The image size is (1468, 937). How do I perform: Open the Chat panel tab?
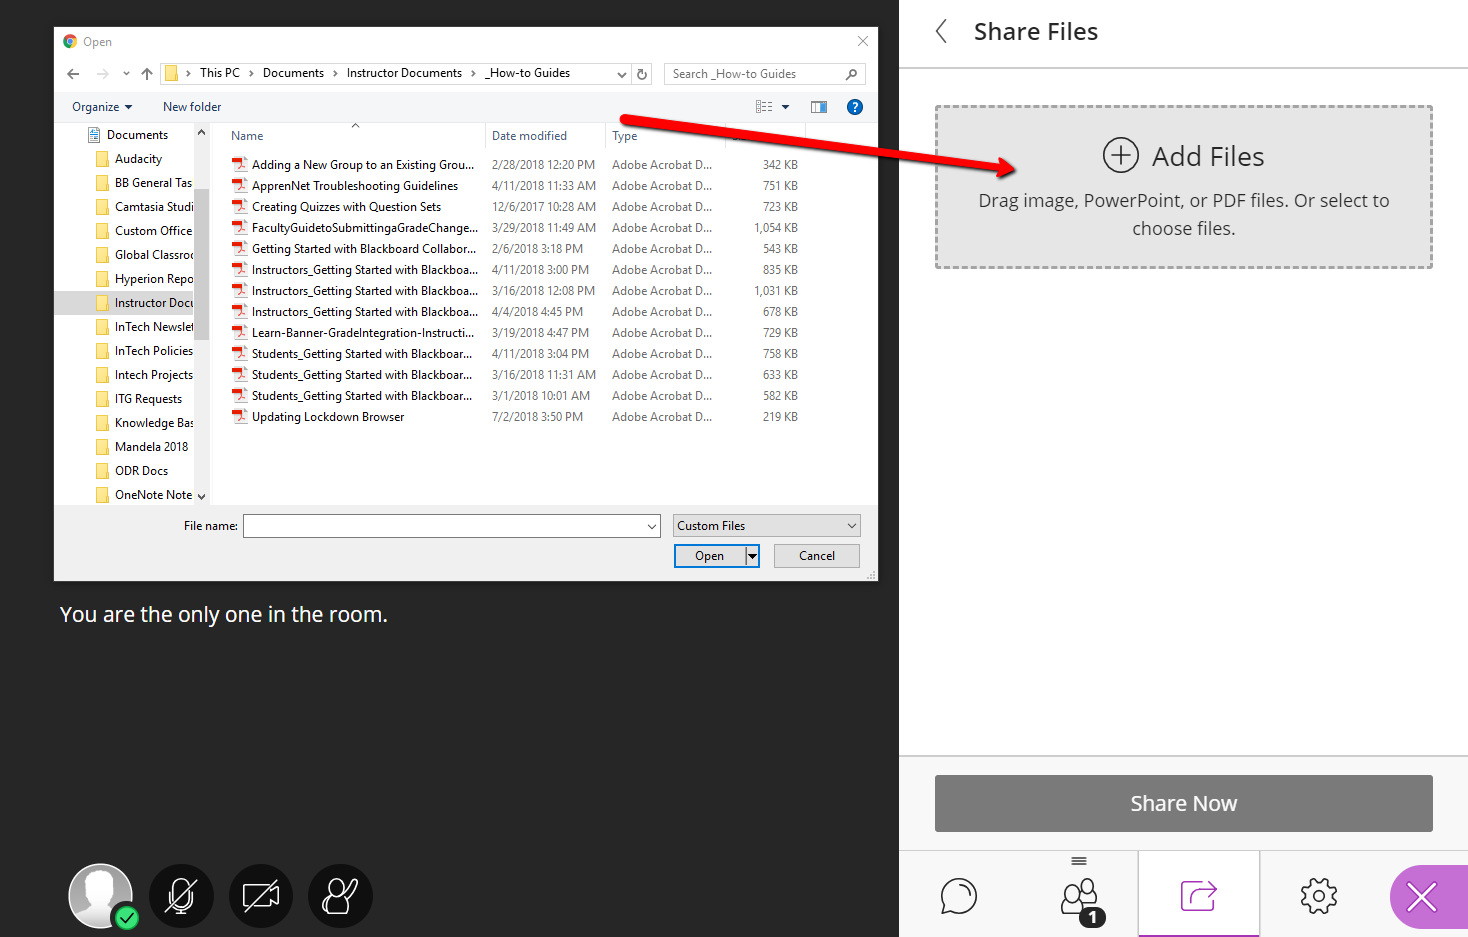click(x=958, y=896)
